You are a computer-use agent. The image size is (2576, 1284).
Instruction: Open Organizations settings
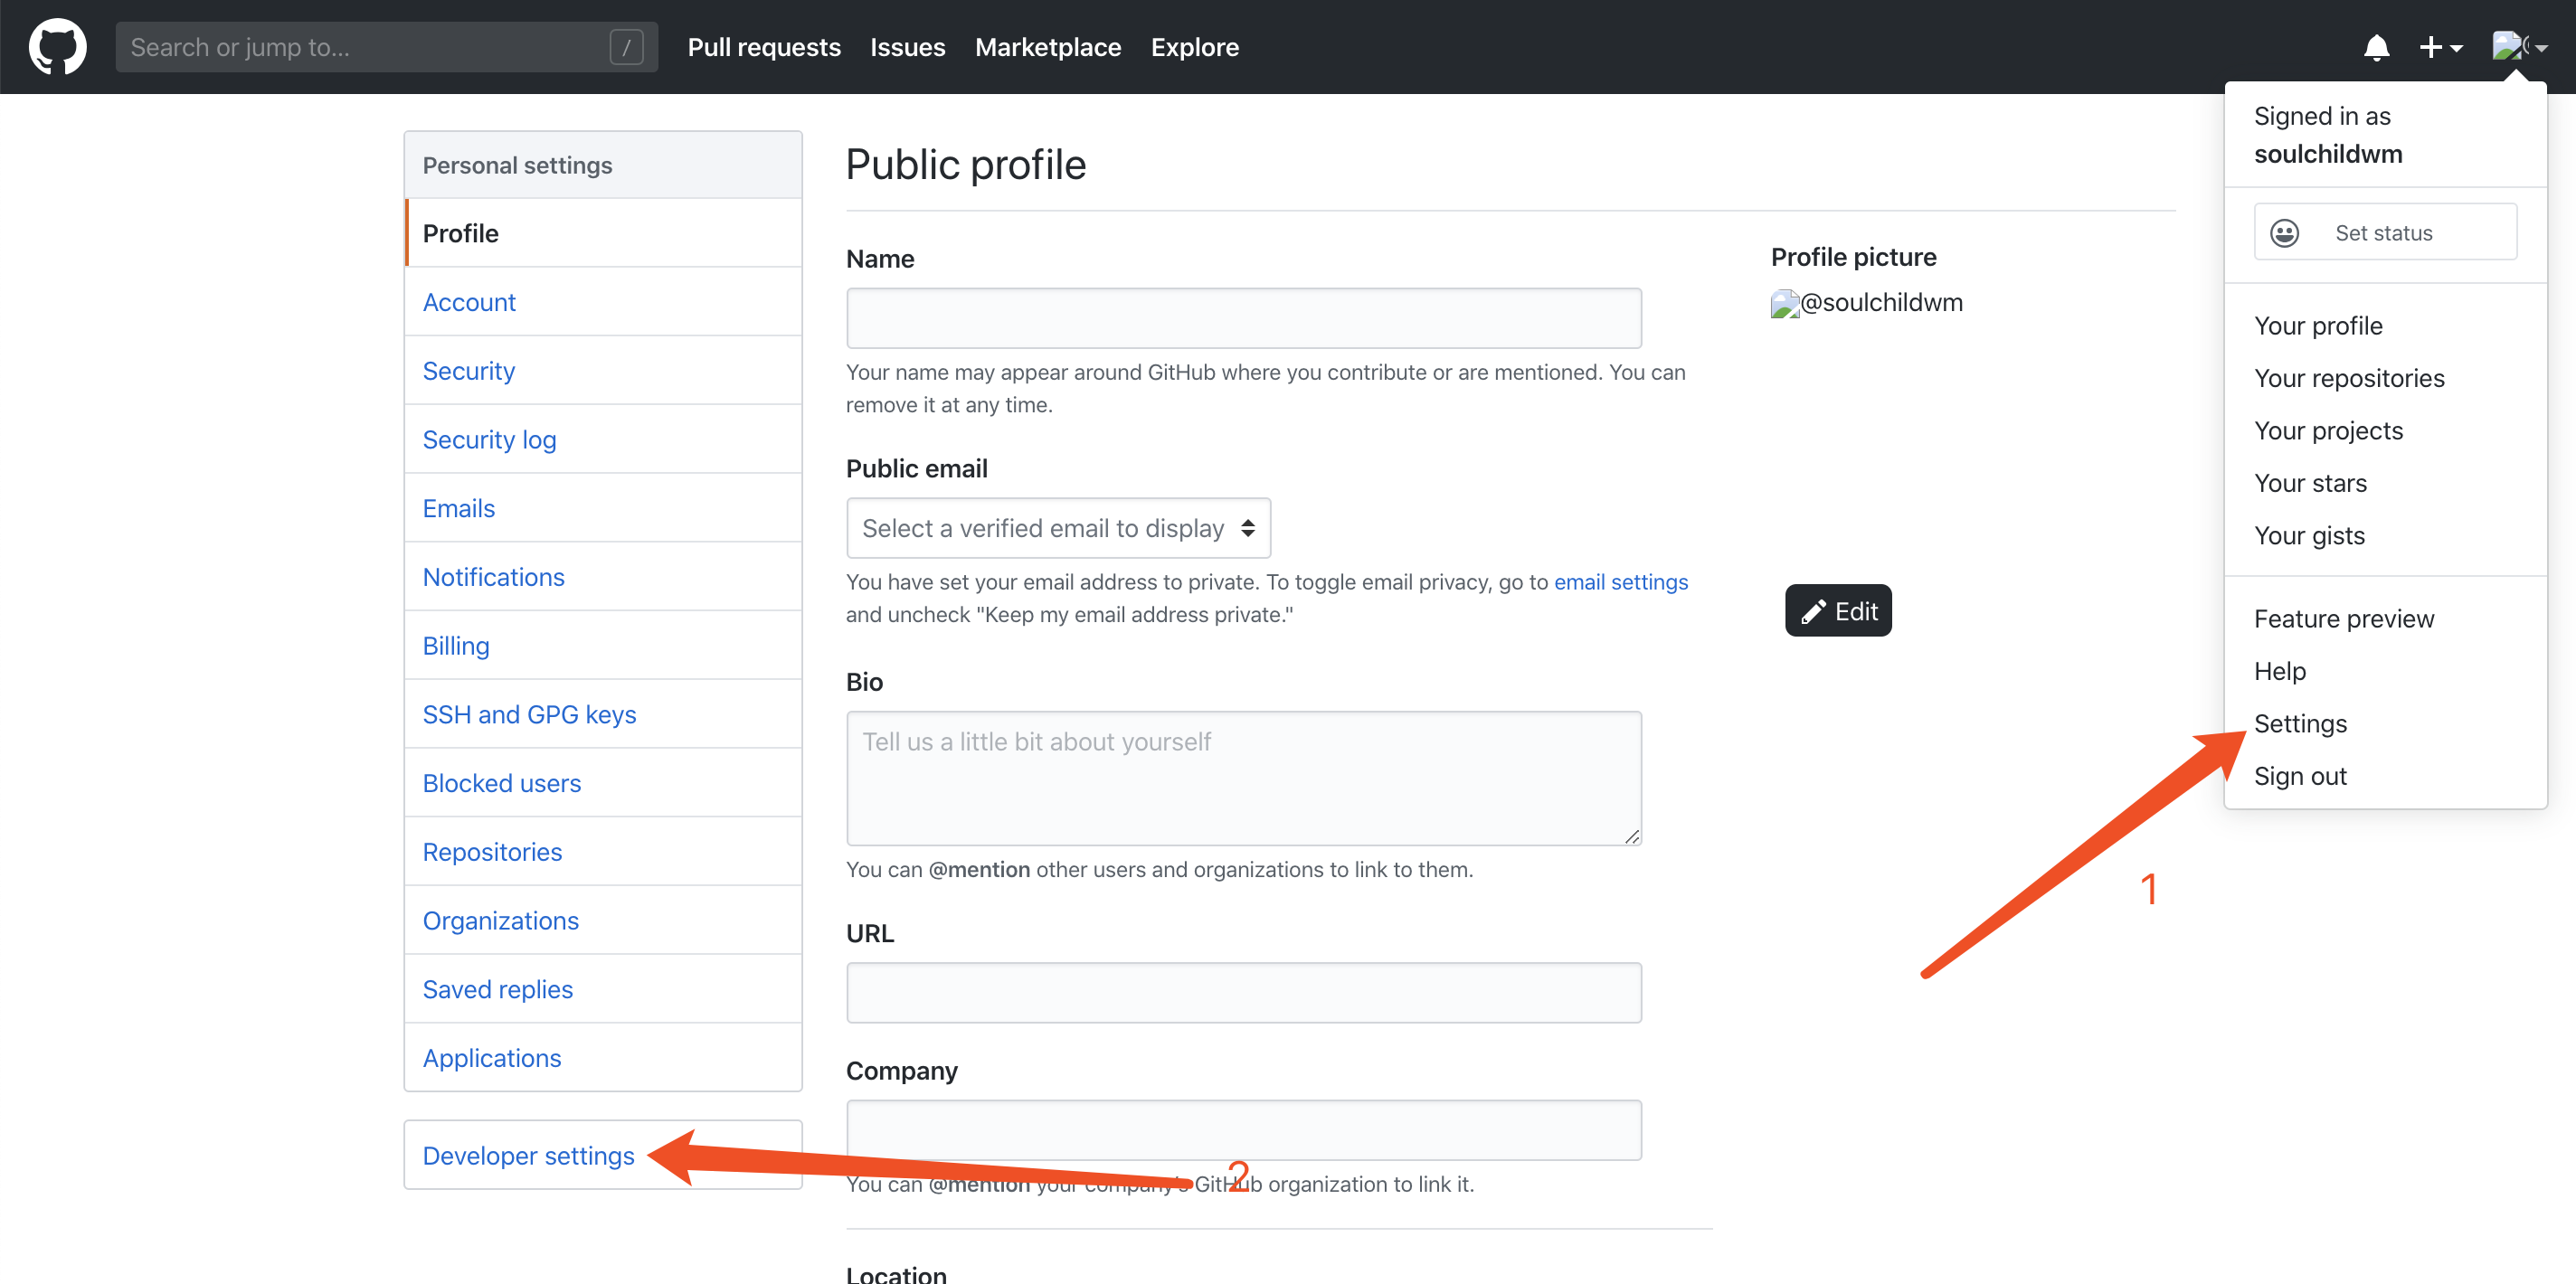point(603,920)
